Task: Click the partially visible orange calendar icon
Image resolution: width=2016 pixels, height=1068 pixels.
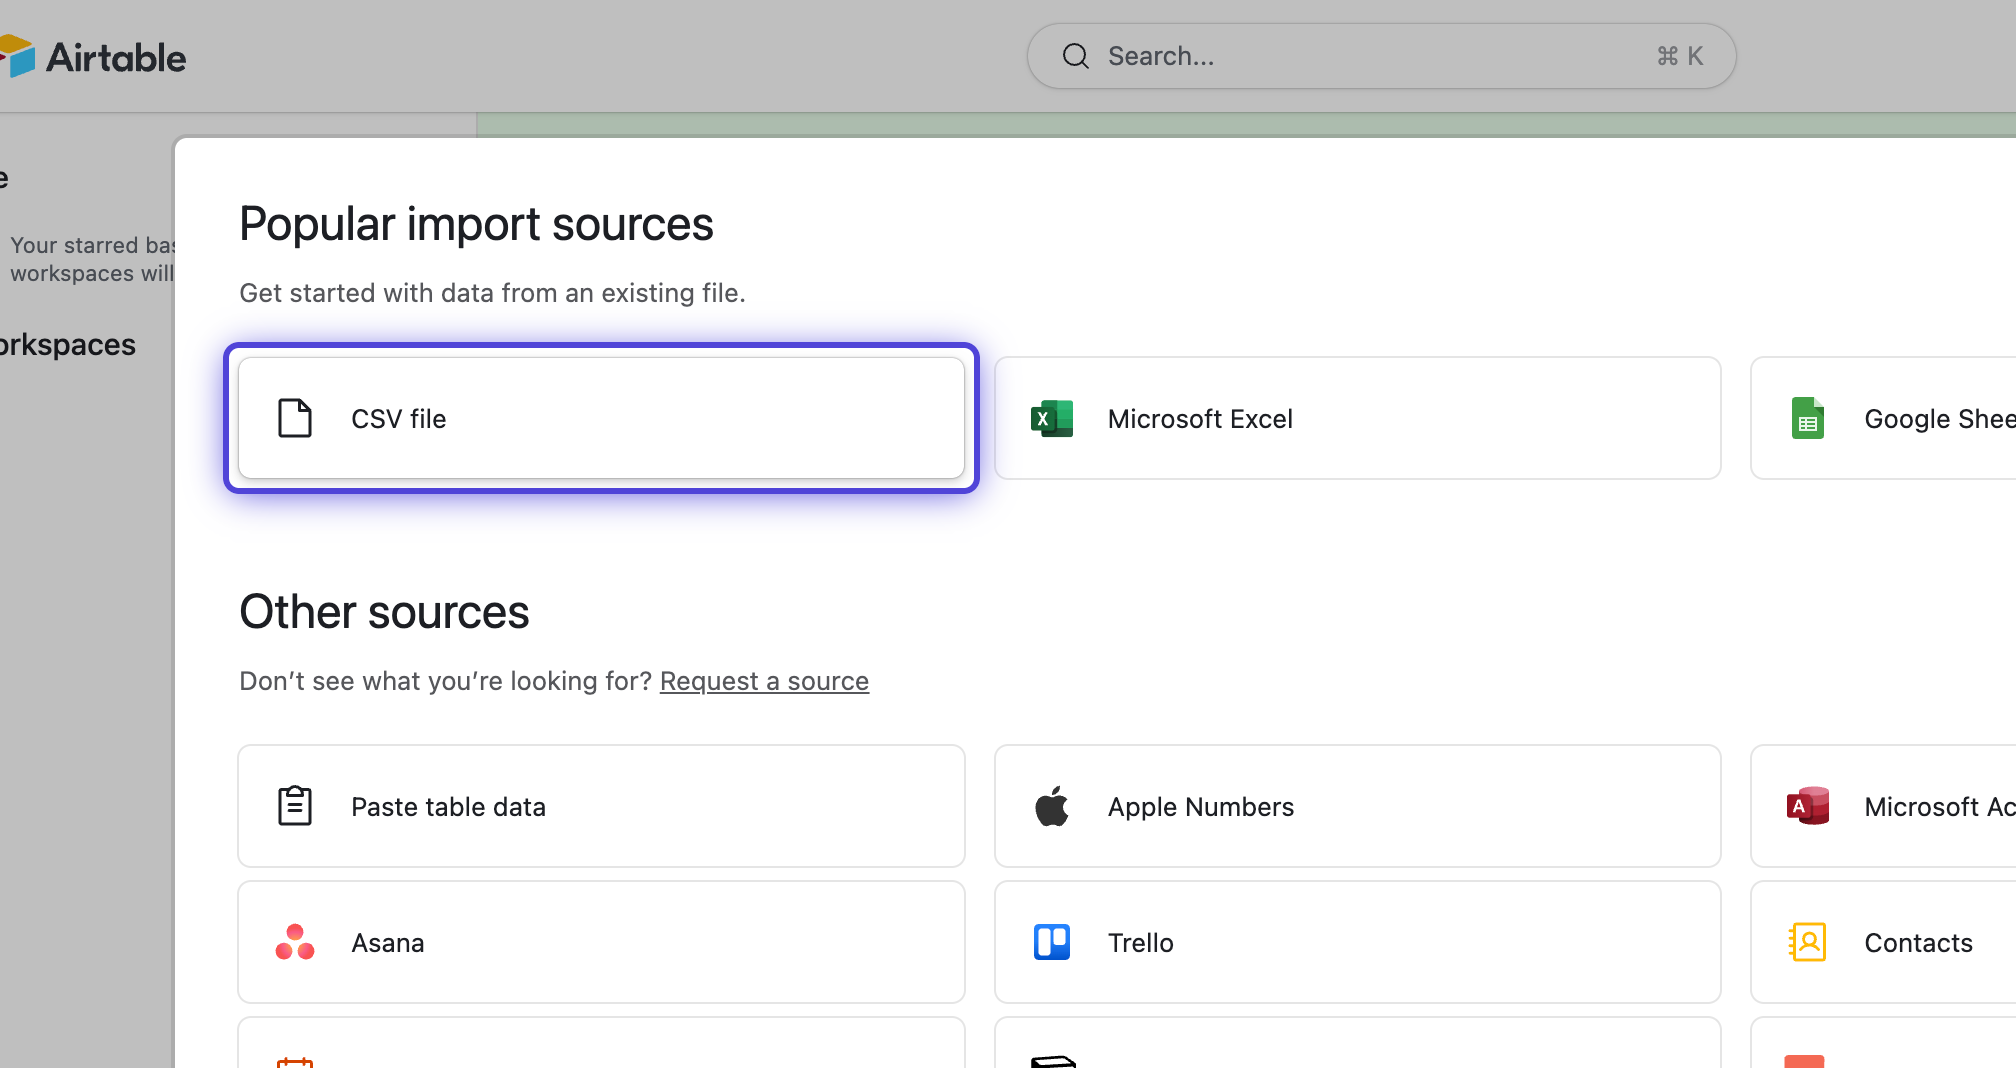Action: tap(295, 1062)
